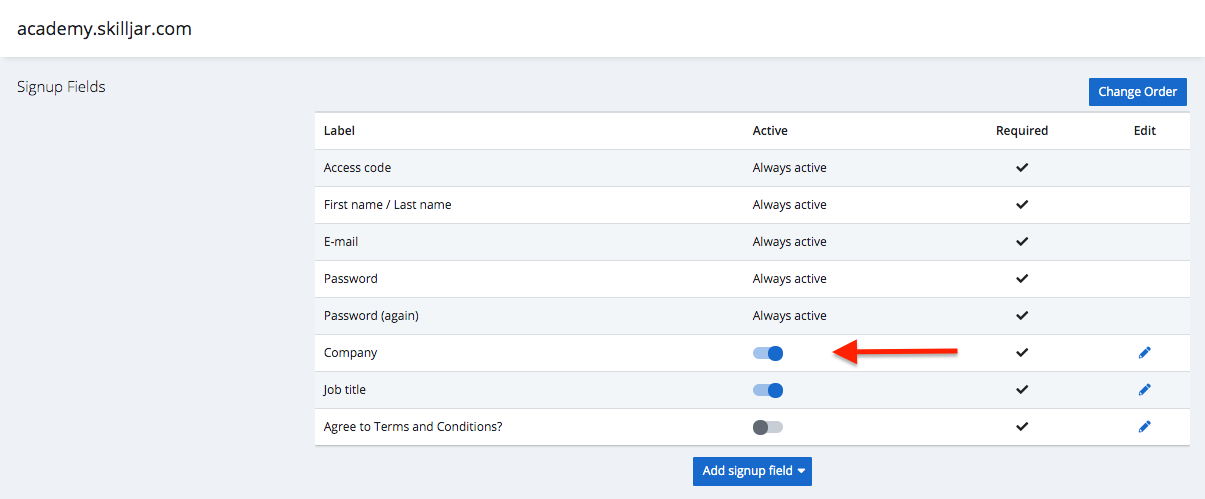Click the academy.skilljar.com page title
The width and height of the screenshot is (1205, 499).
104,29
